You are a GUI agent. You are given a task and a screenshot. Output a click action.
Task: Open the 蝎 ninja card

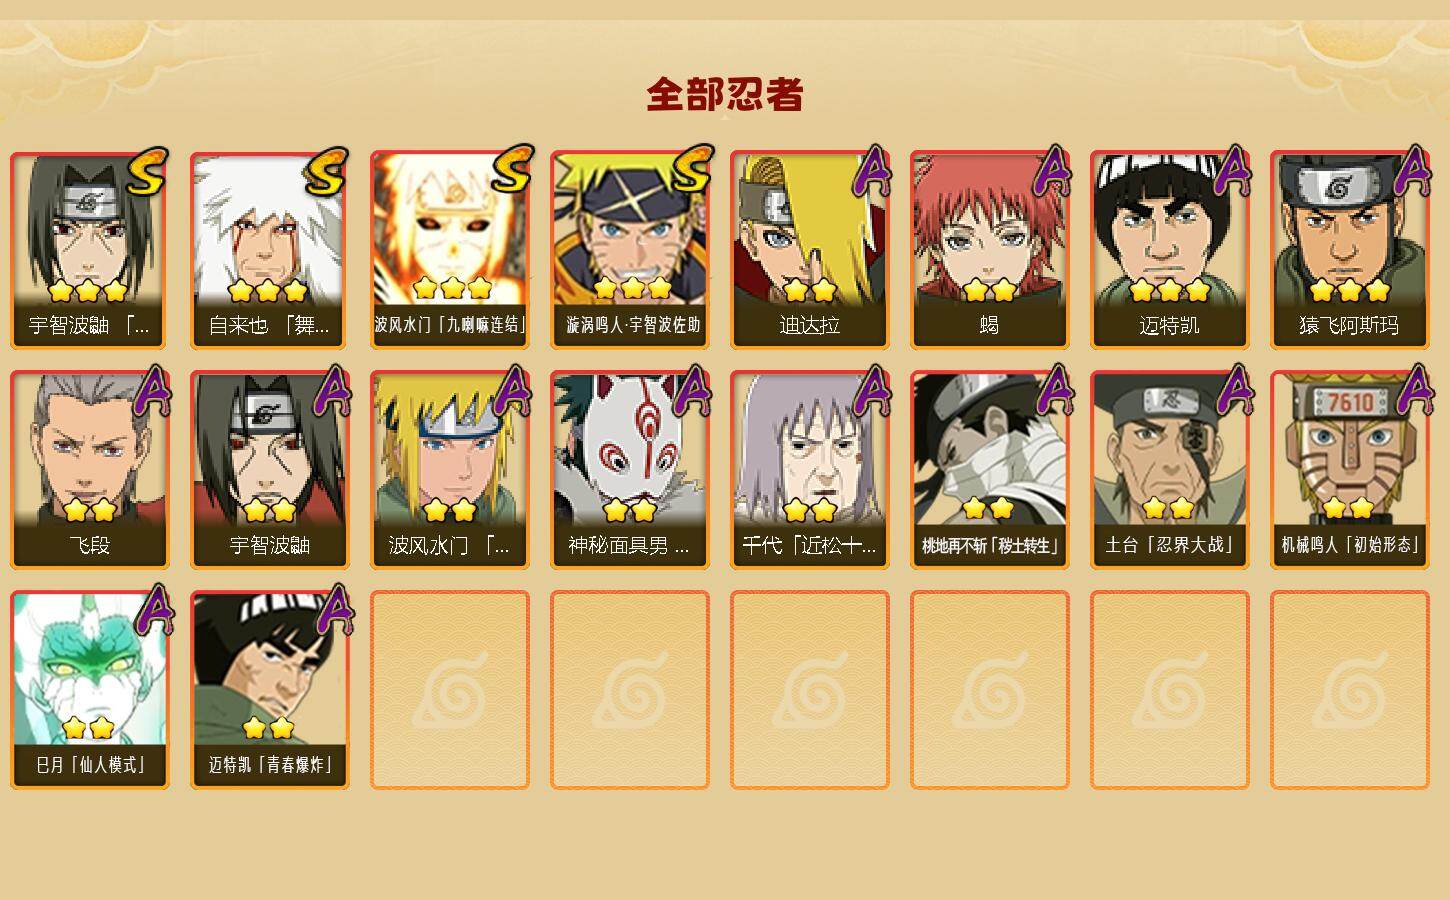[990, 250]
